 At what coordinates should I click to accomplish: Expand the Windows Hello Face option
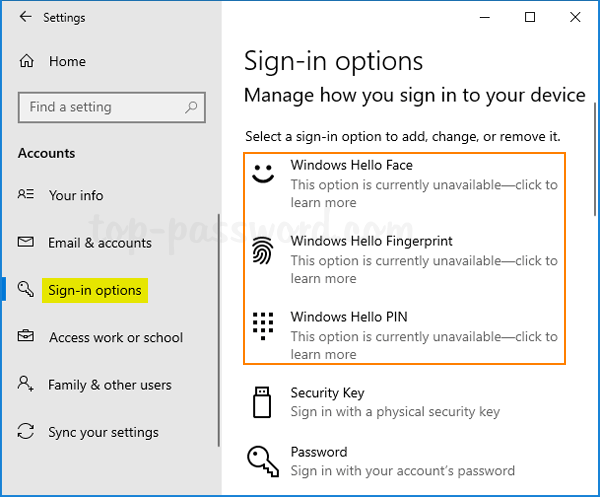[352, 166]
